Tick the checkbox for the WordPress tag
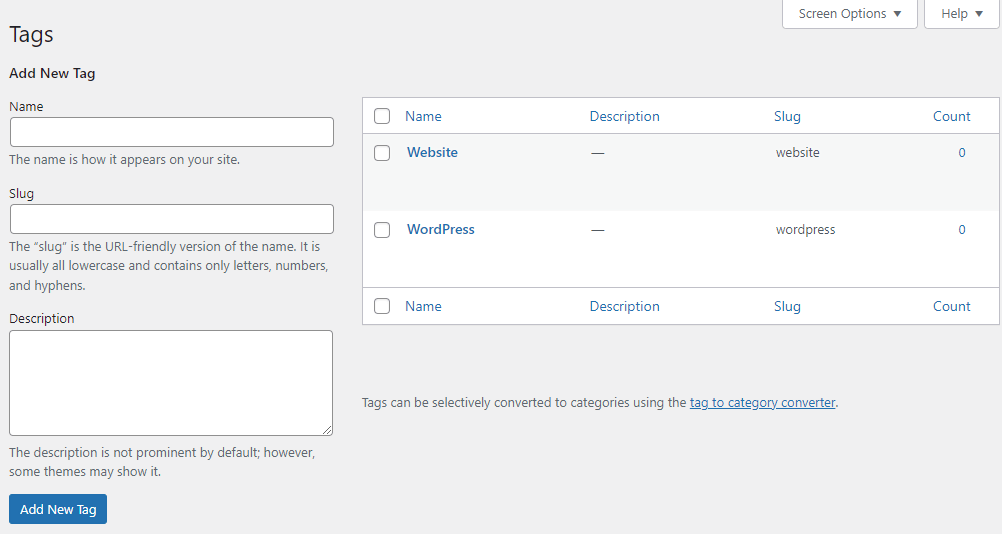Viewport: 1002px width, 534px height. [382, 230]
